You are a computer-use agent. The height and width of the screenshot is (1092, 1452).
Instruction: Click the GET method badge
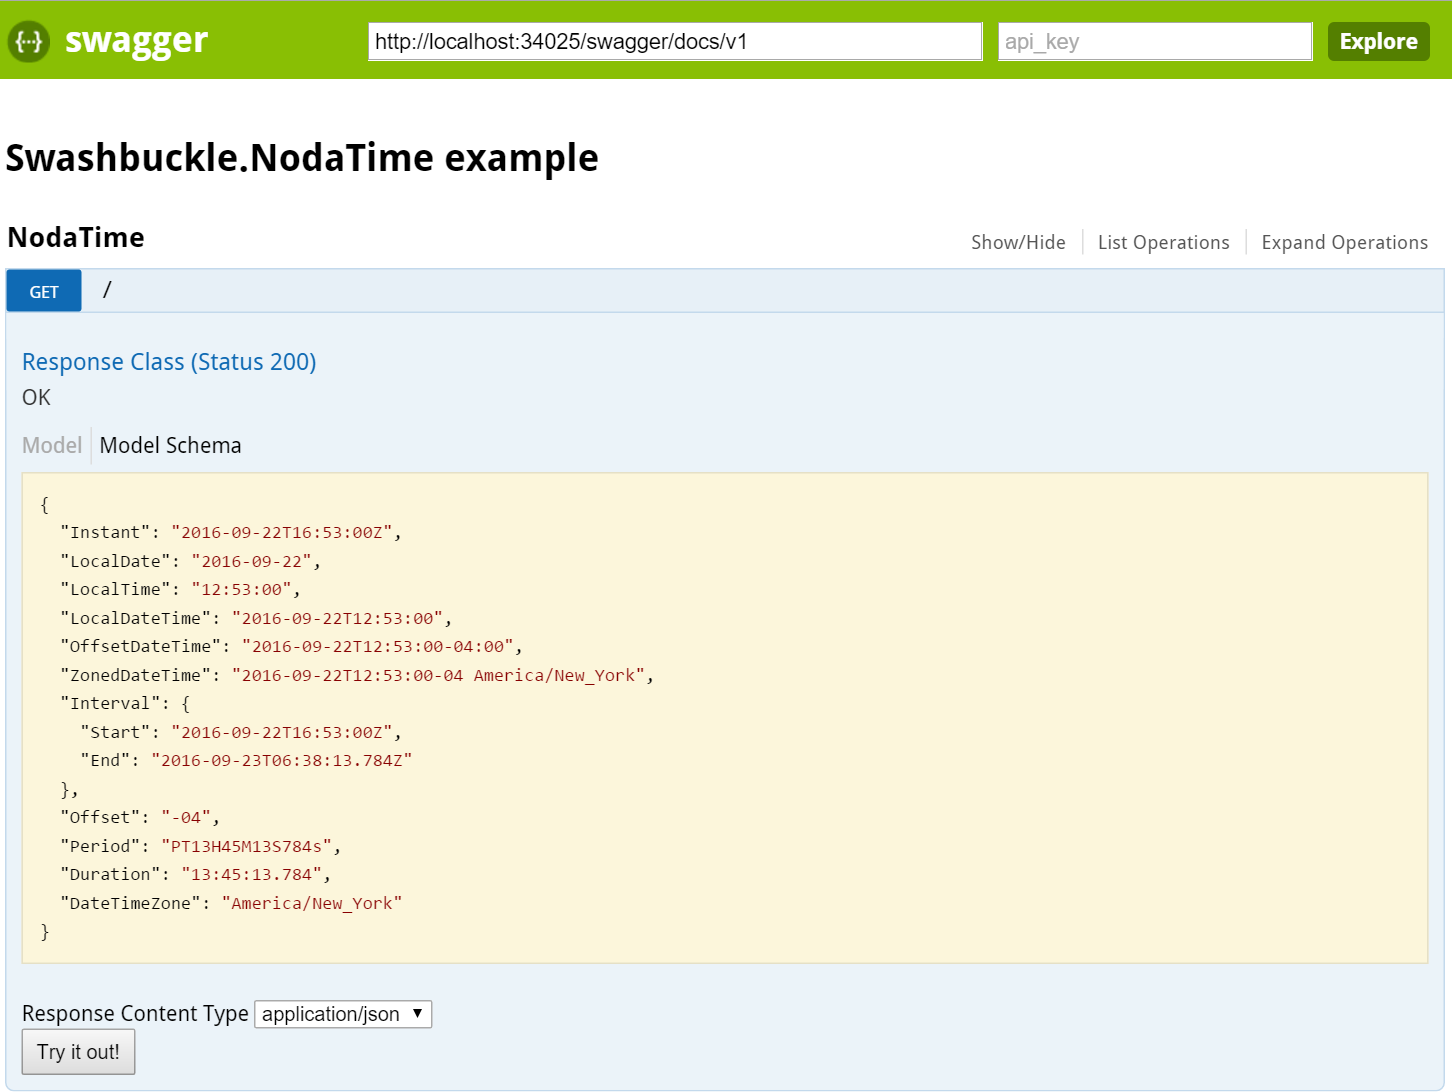coord(44,292)
